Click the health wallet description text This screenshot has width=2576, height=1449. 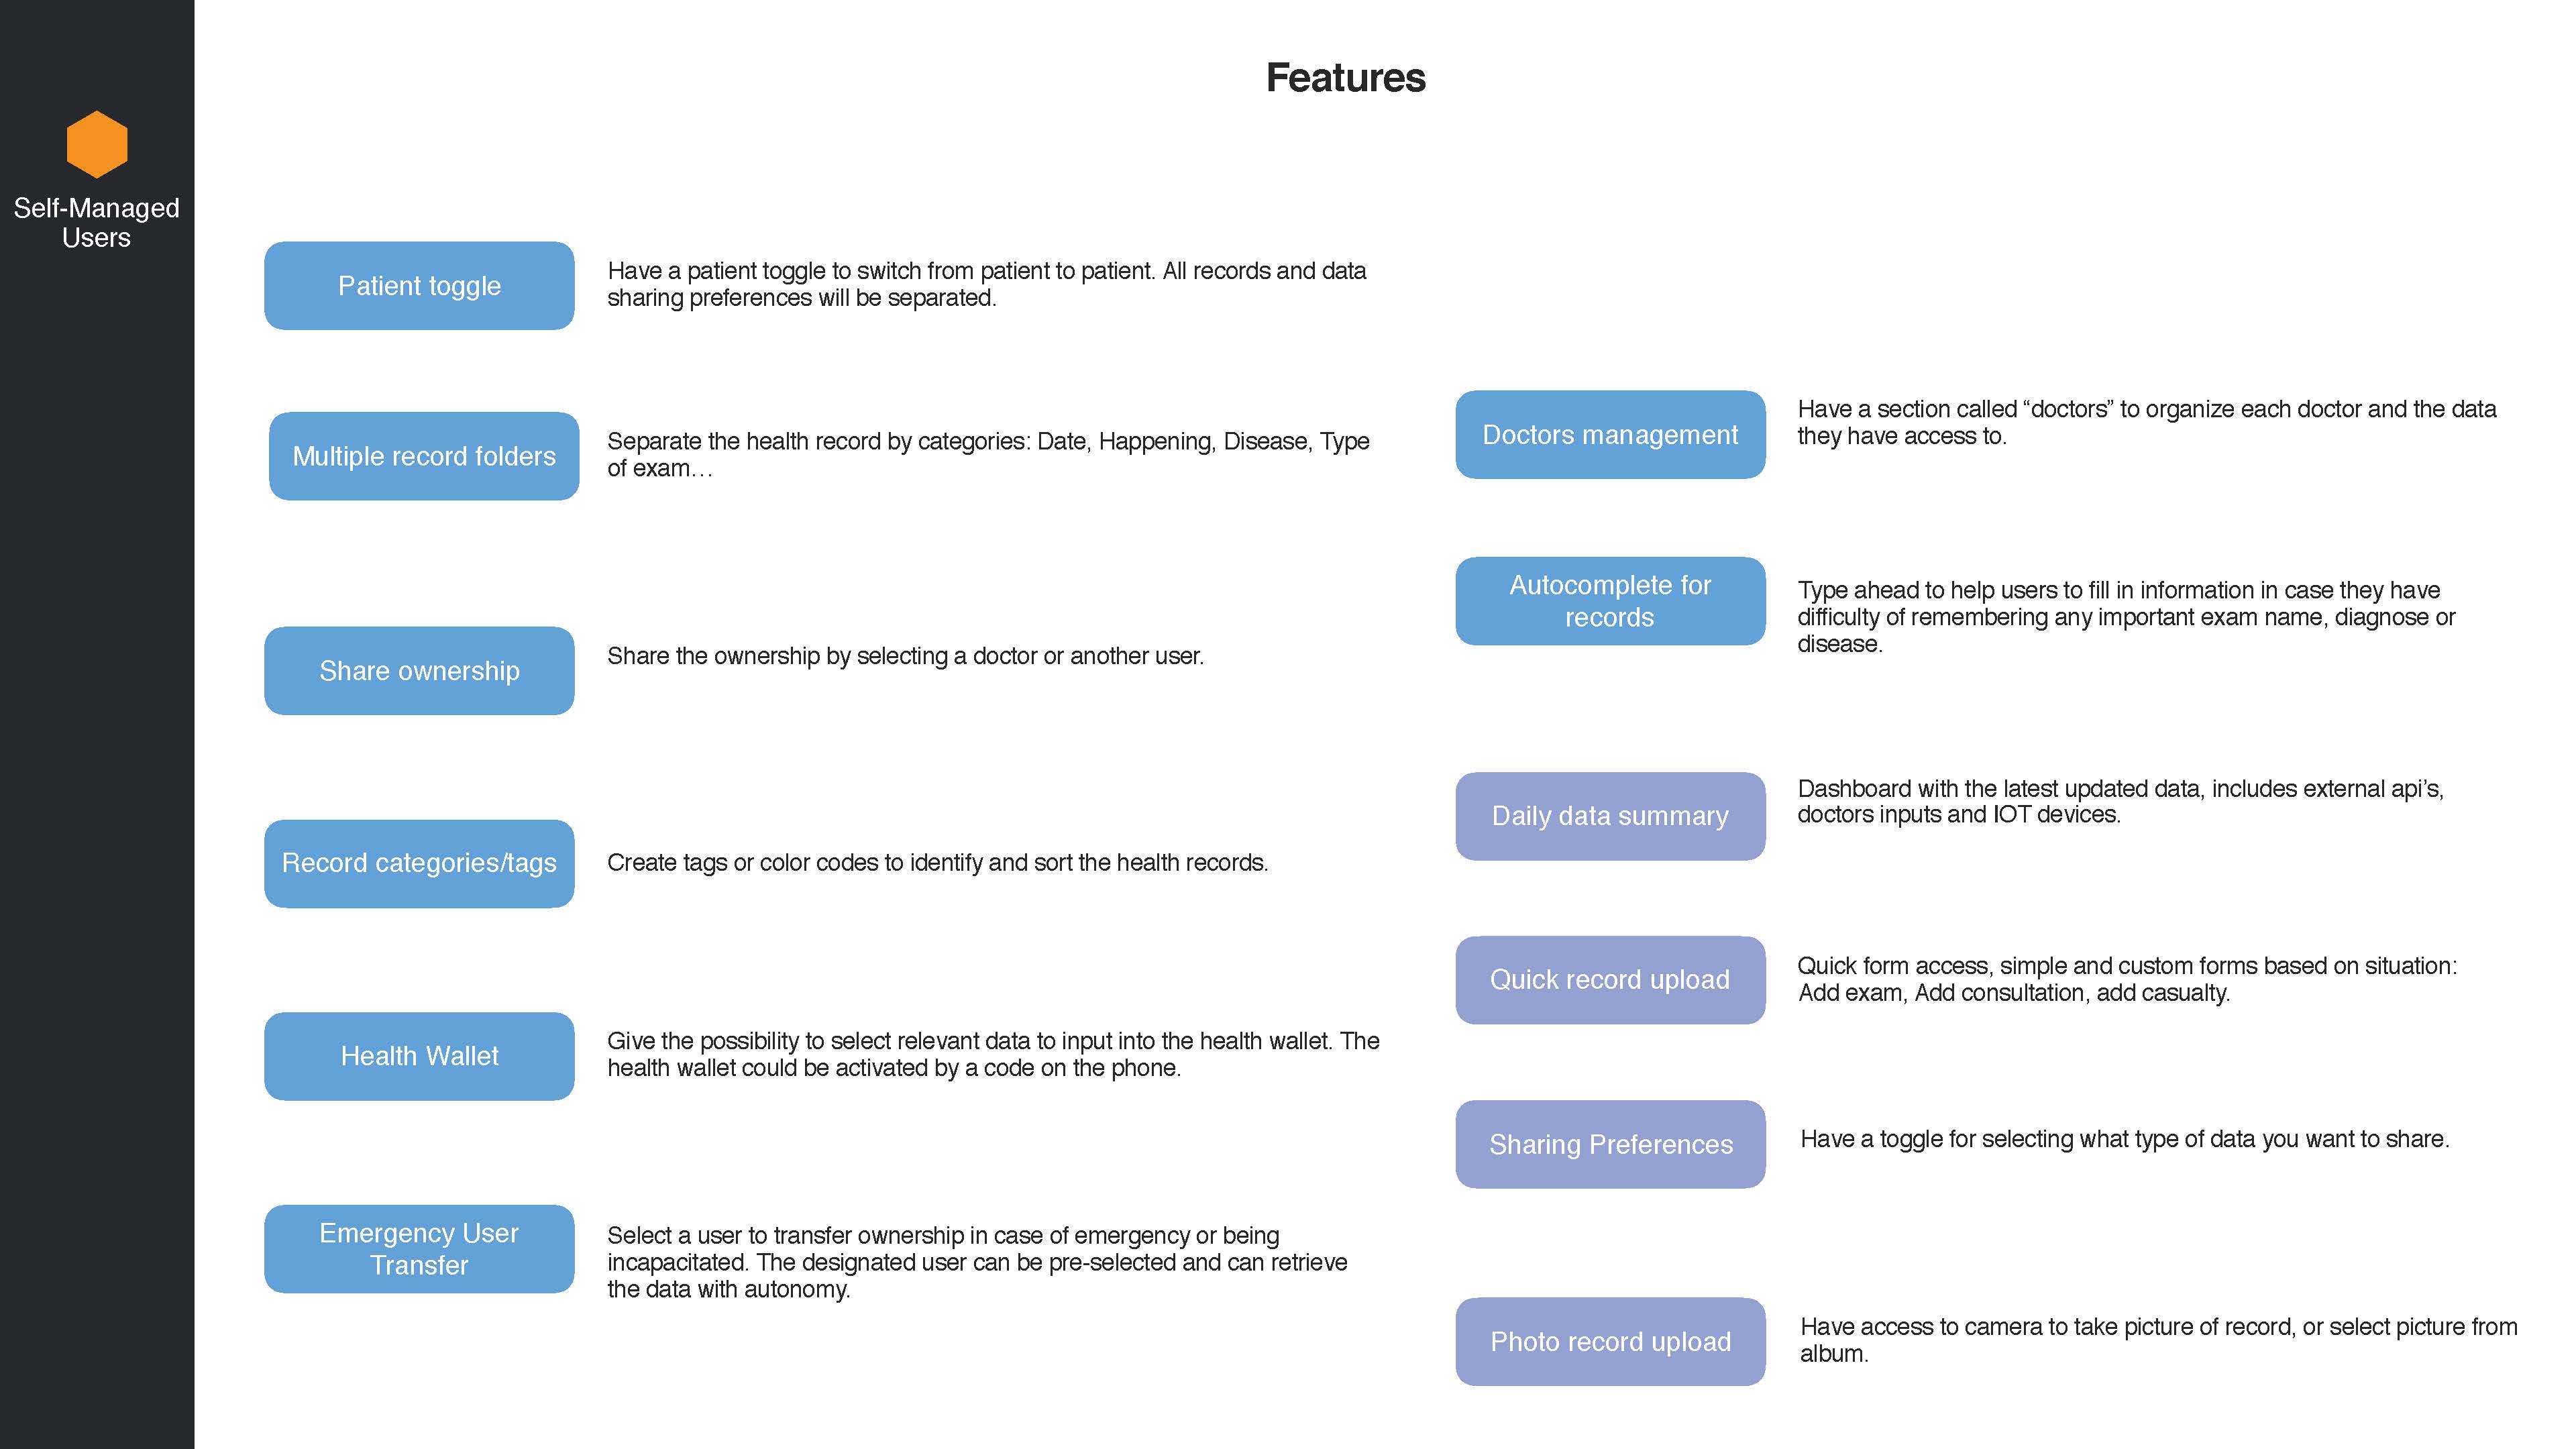pos(992,1054)
